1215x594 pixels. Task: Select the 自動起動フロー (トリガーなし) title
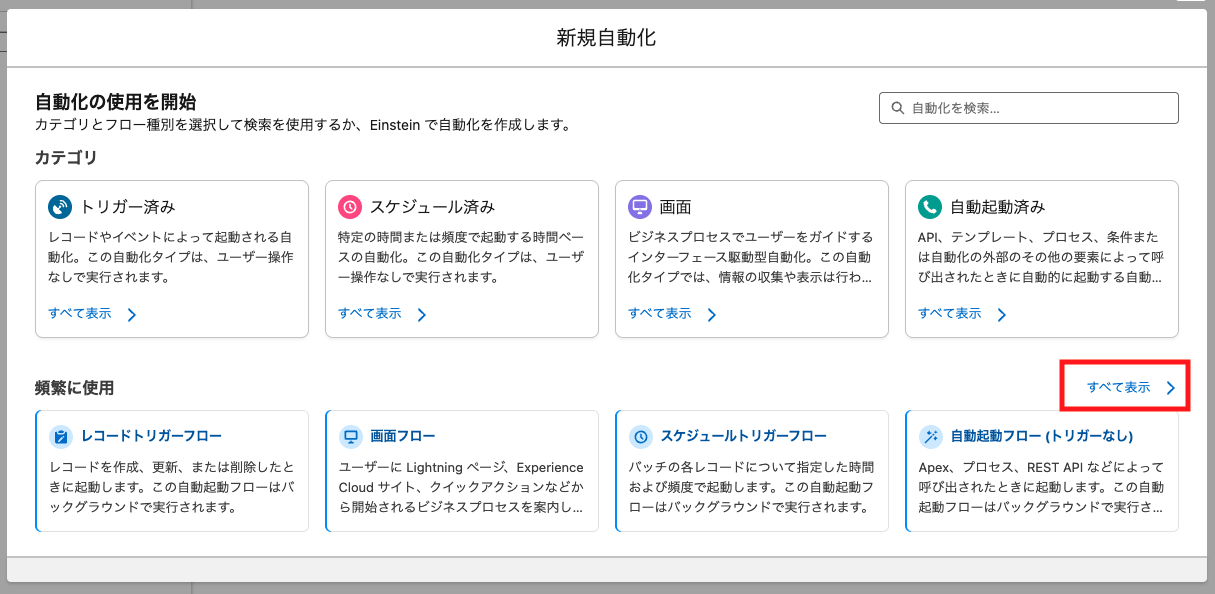coord(1041,436)
